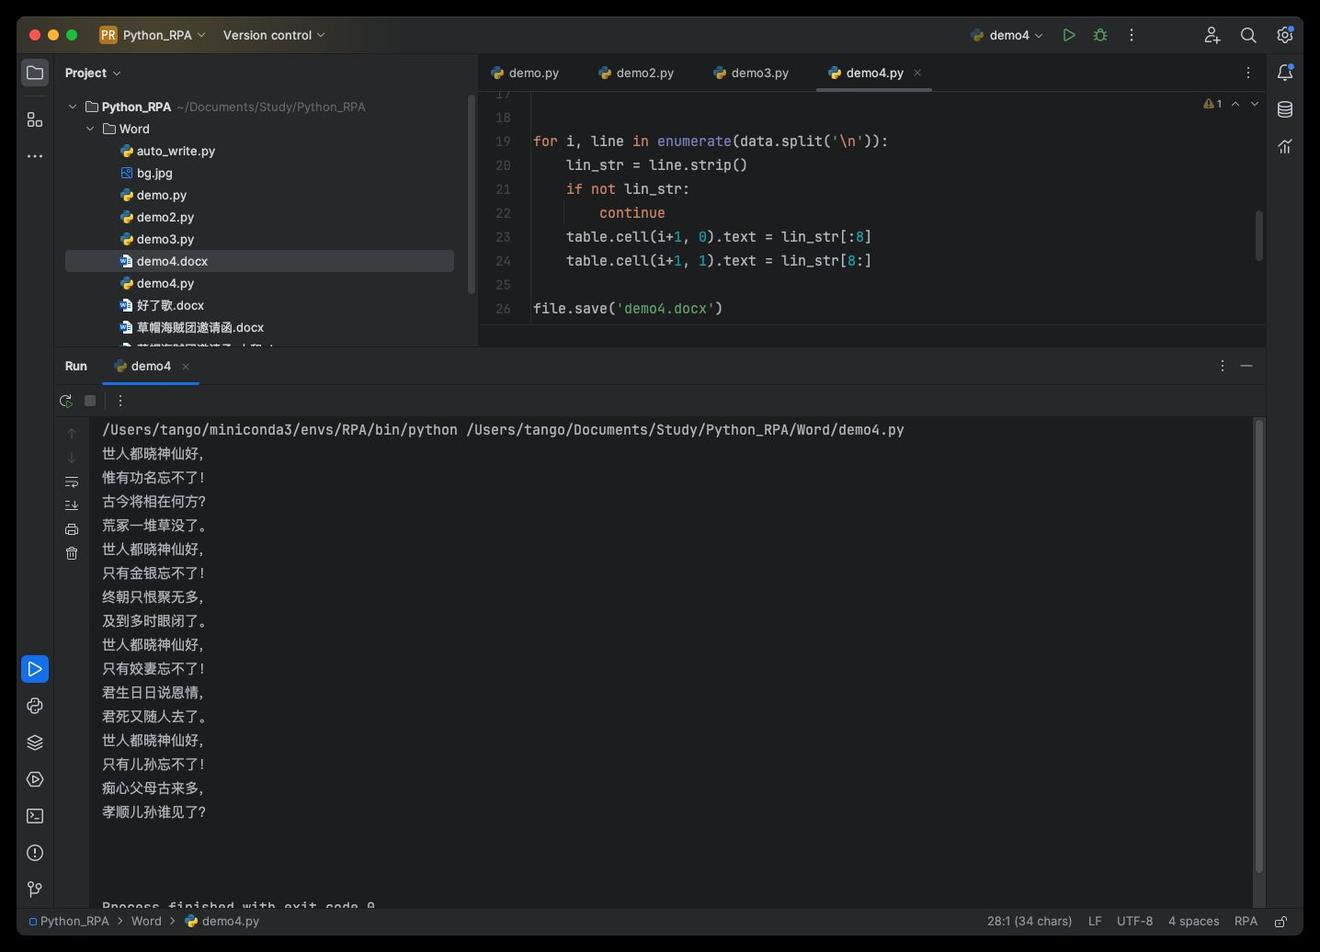Open Run panel options menu
The height and width of the screenshot is (952, 1320).
coord(1222,366)
